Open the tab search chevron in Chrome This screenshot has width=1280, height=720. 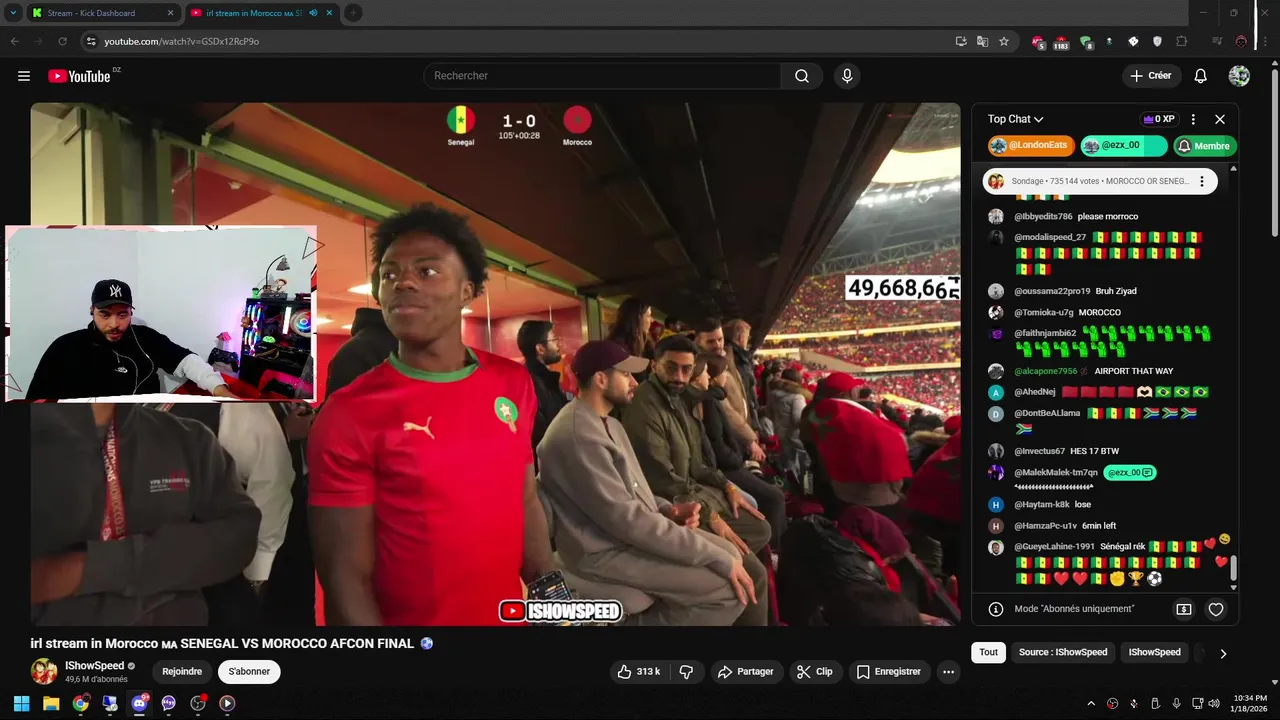pyautogui.click(x=13, y=13)
